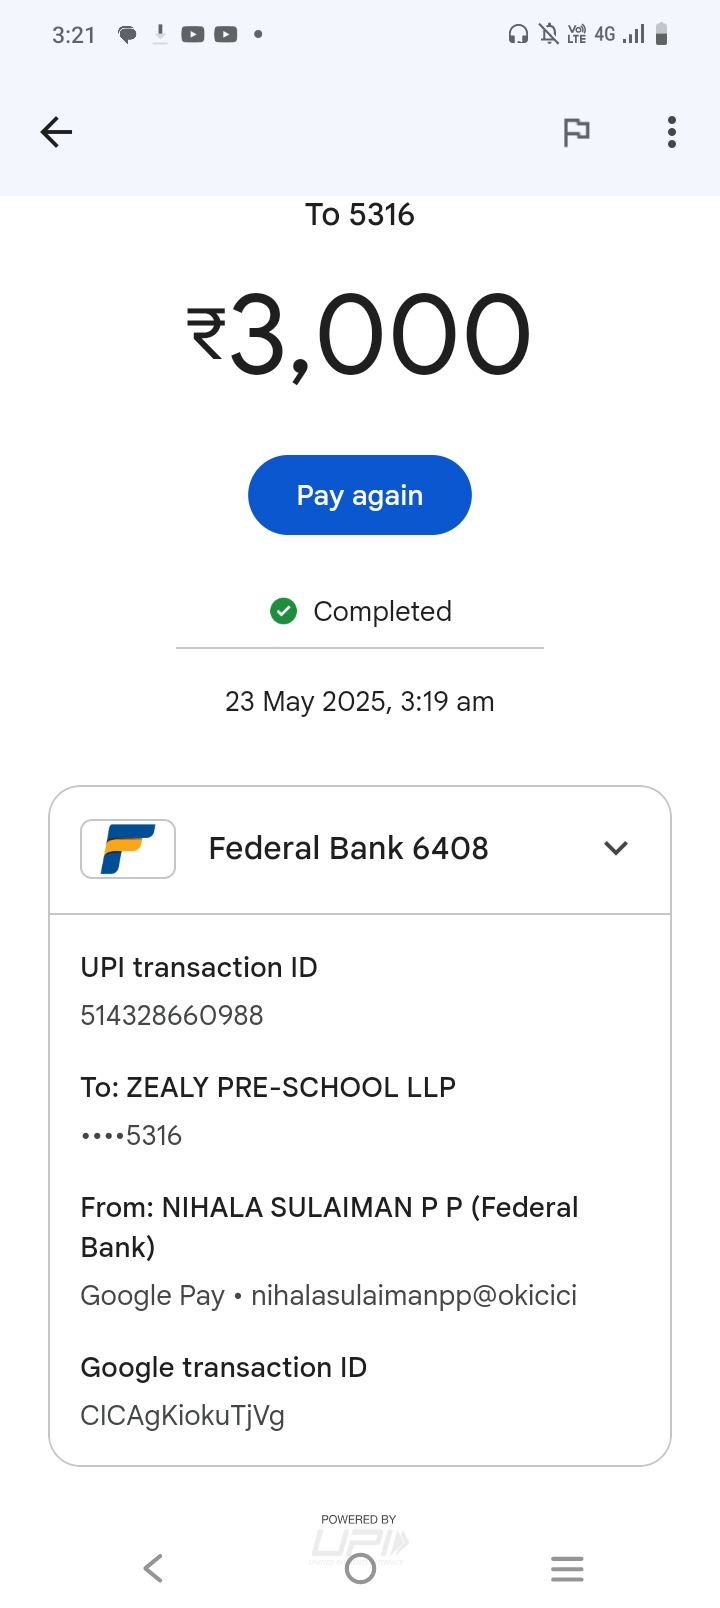Tap the ₹3,000 amount

(360, 336)
